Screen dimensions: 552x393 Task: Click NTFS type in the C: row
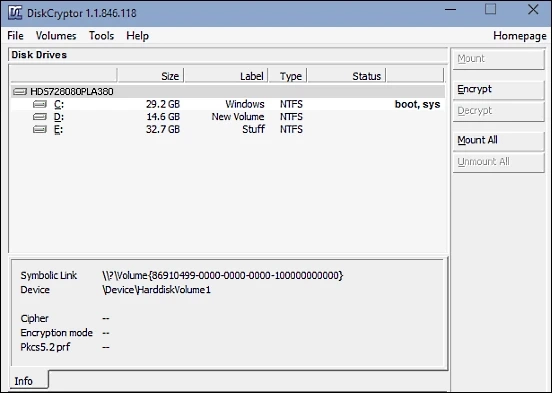coord(291,104)
